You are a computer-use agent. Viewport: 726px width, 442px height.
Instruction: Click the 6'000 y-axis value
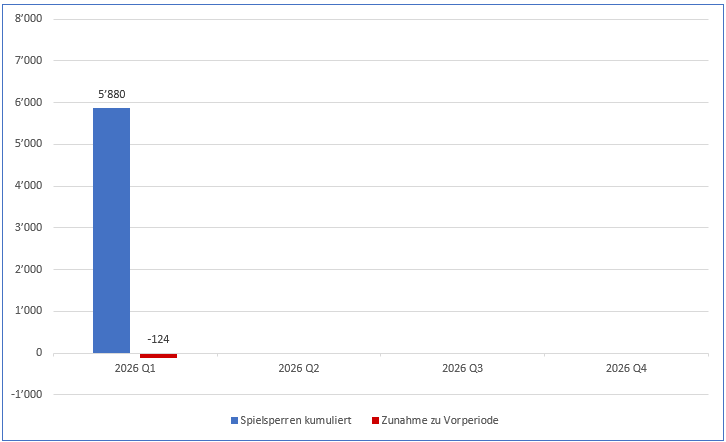[x=28, y=102]
